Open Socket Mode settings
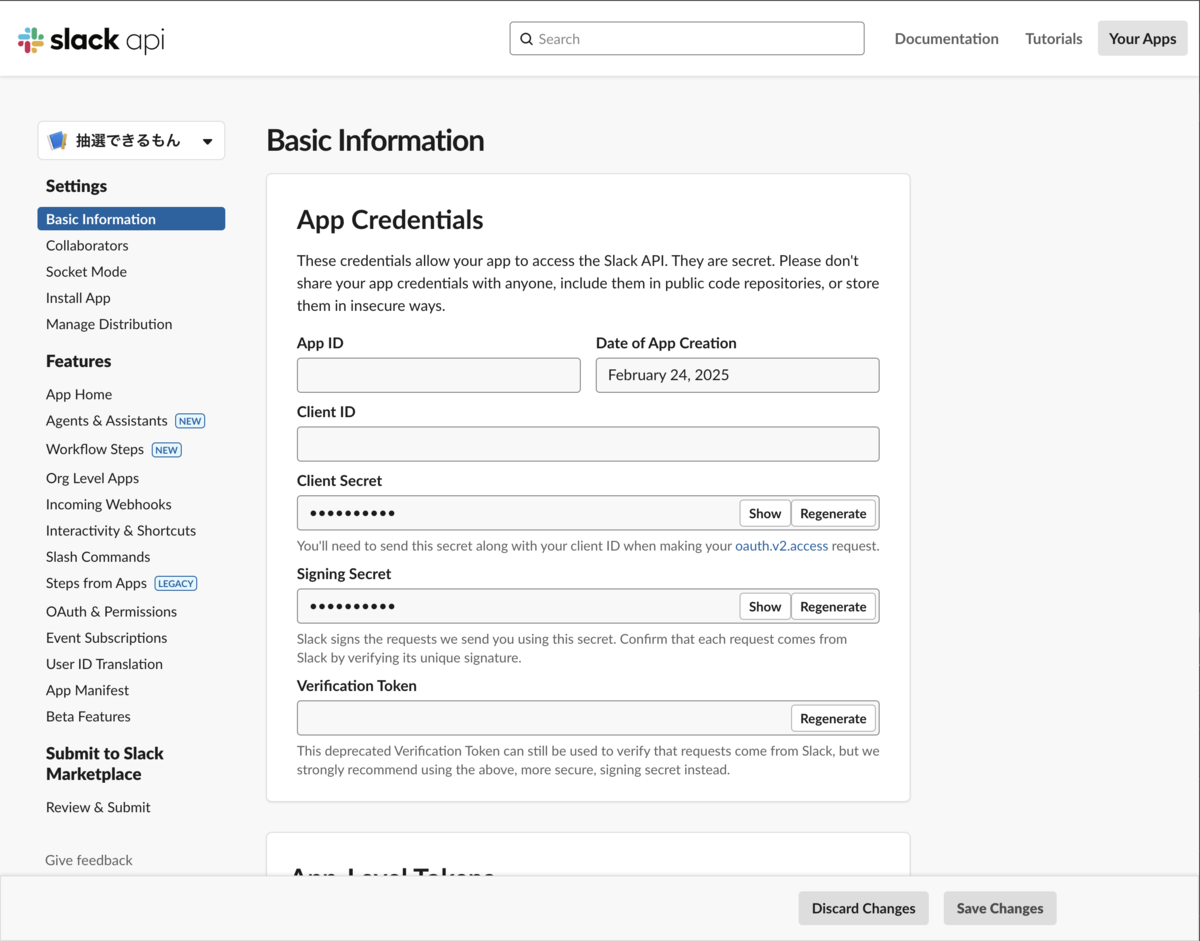This screenshot has width=1200, height=941. pyautogui.click(x=86, y=271)
